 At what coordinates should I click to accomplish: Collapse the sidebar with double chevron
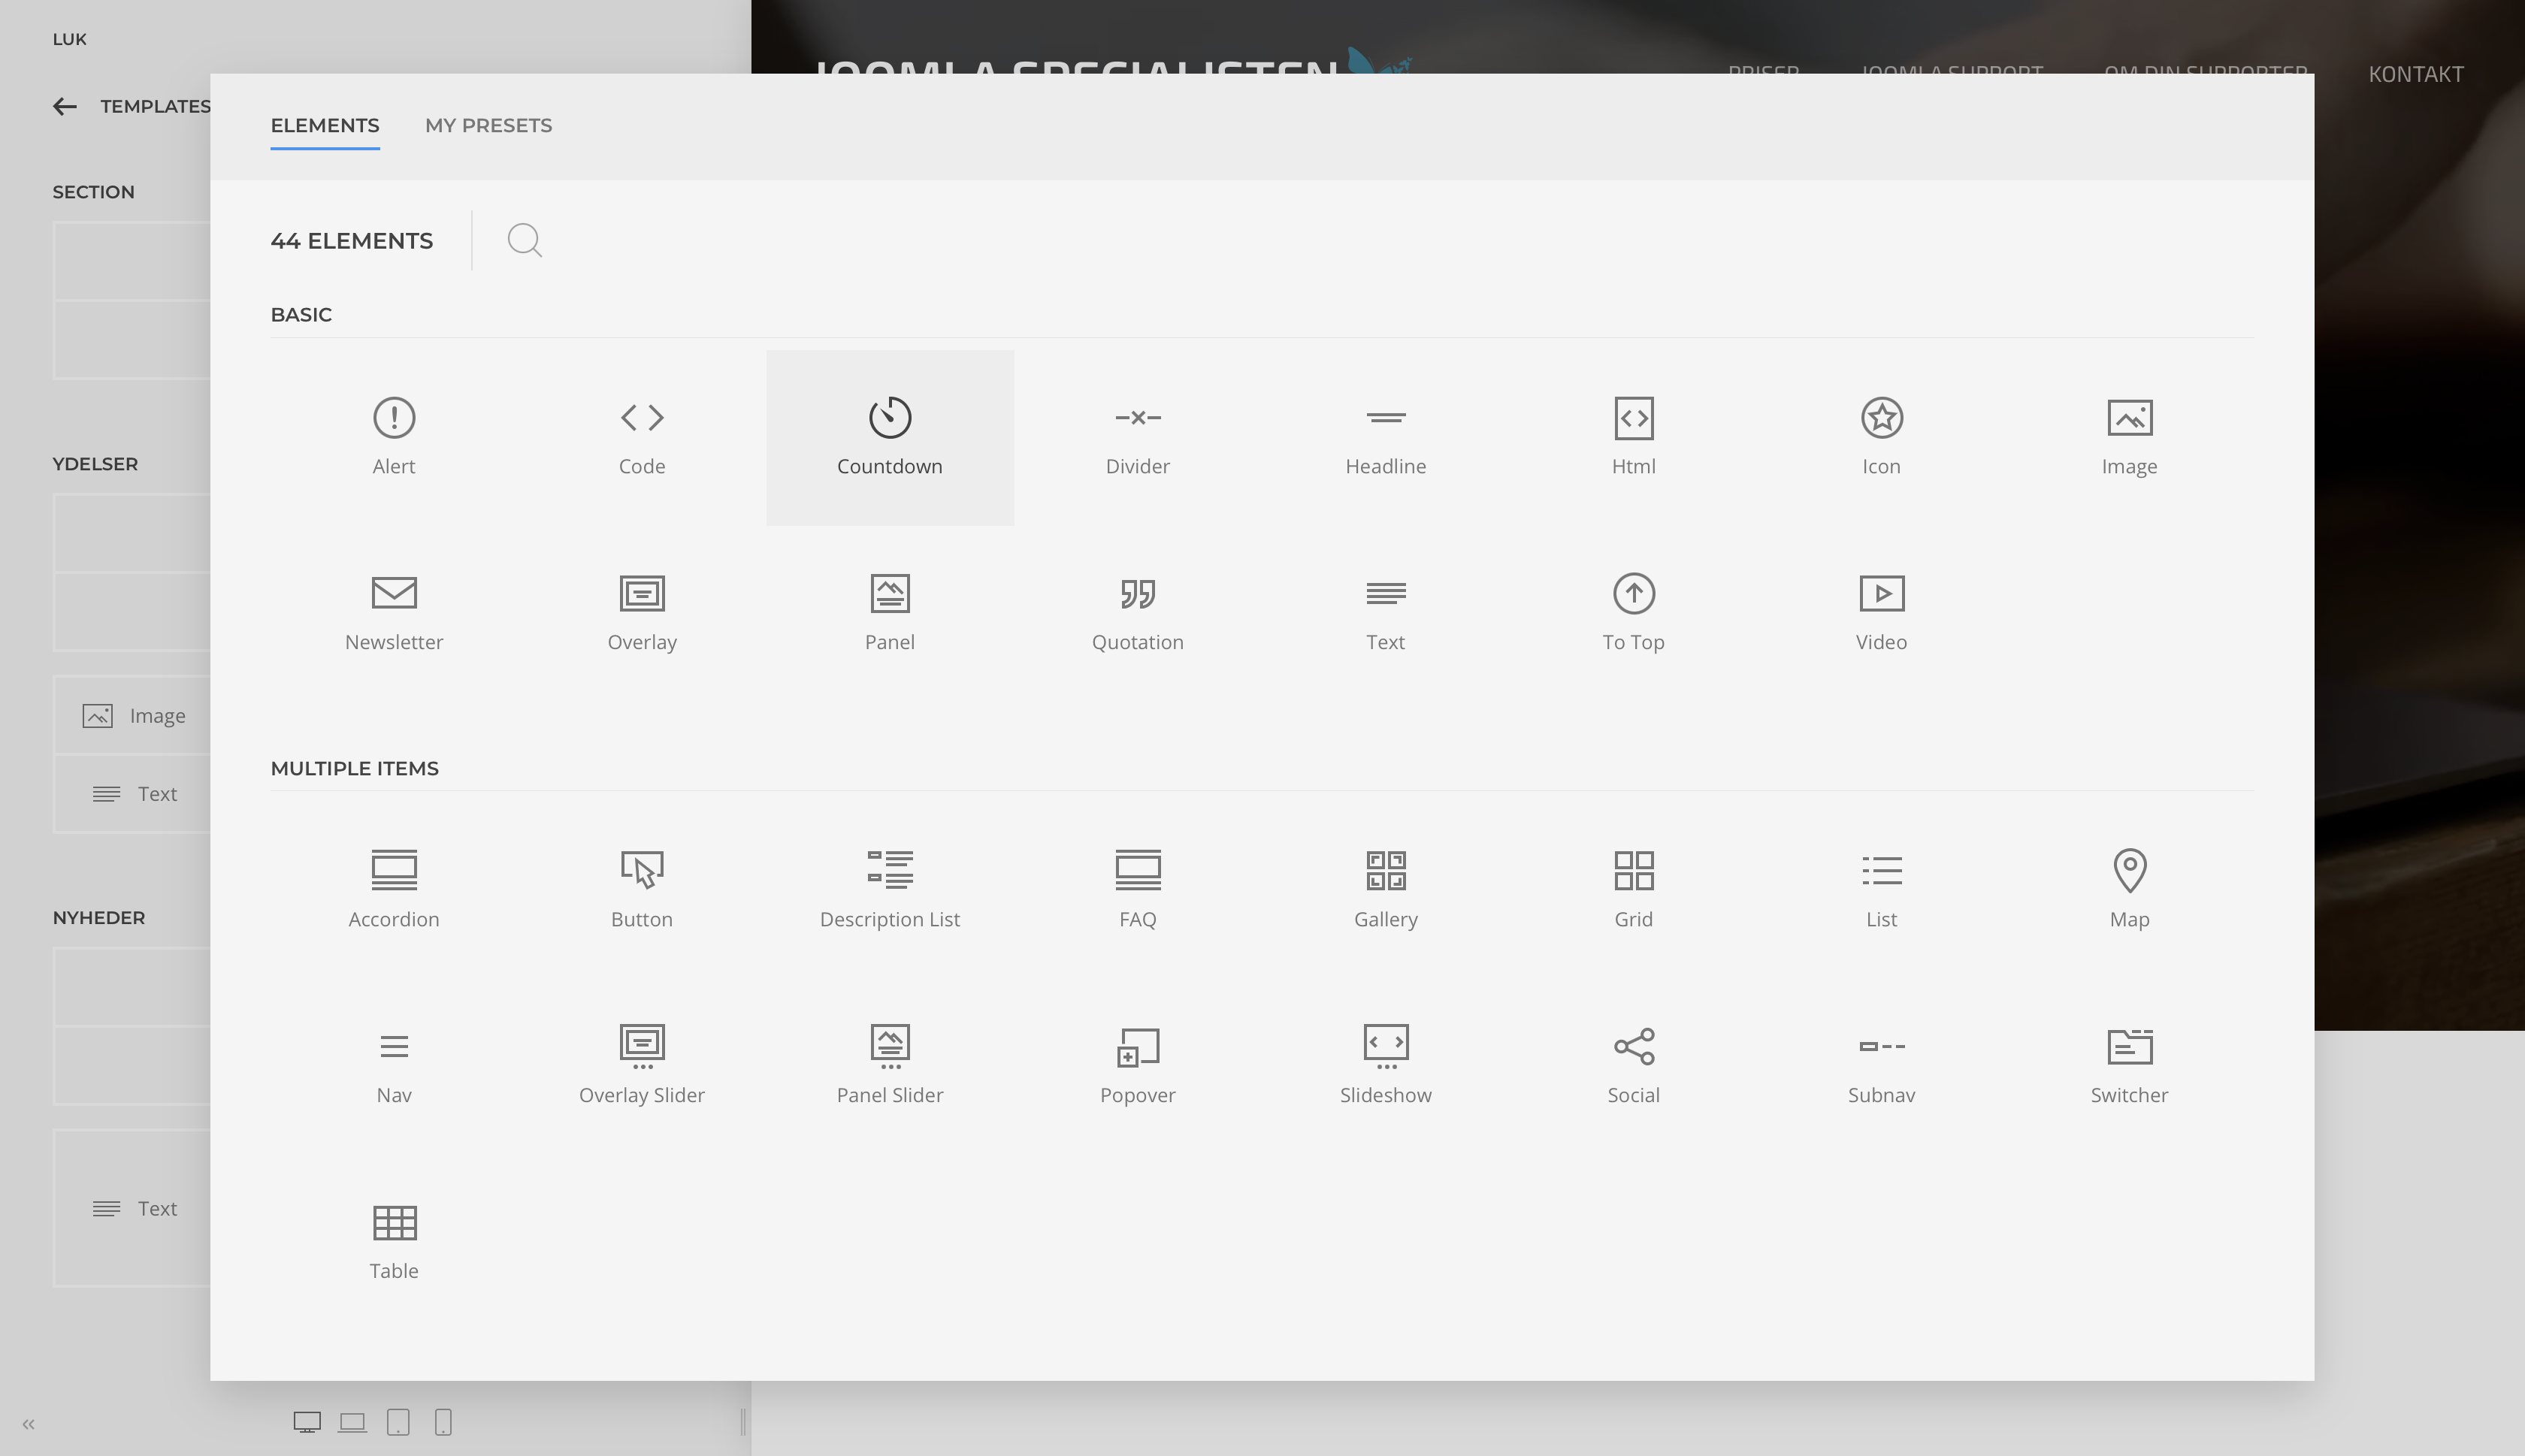29,1424
